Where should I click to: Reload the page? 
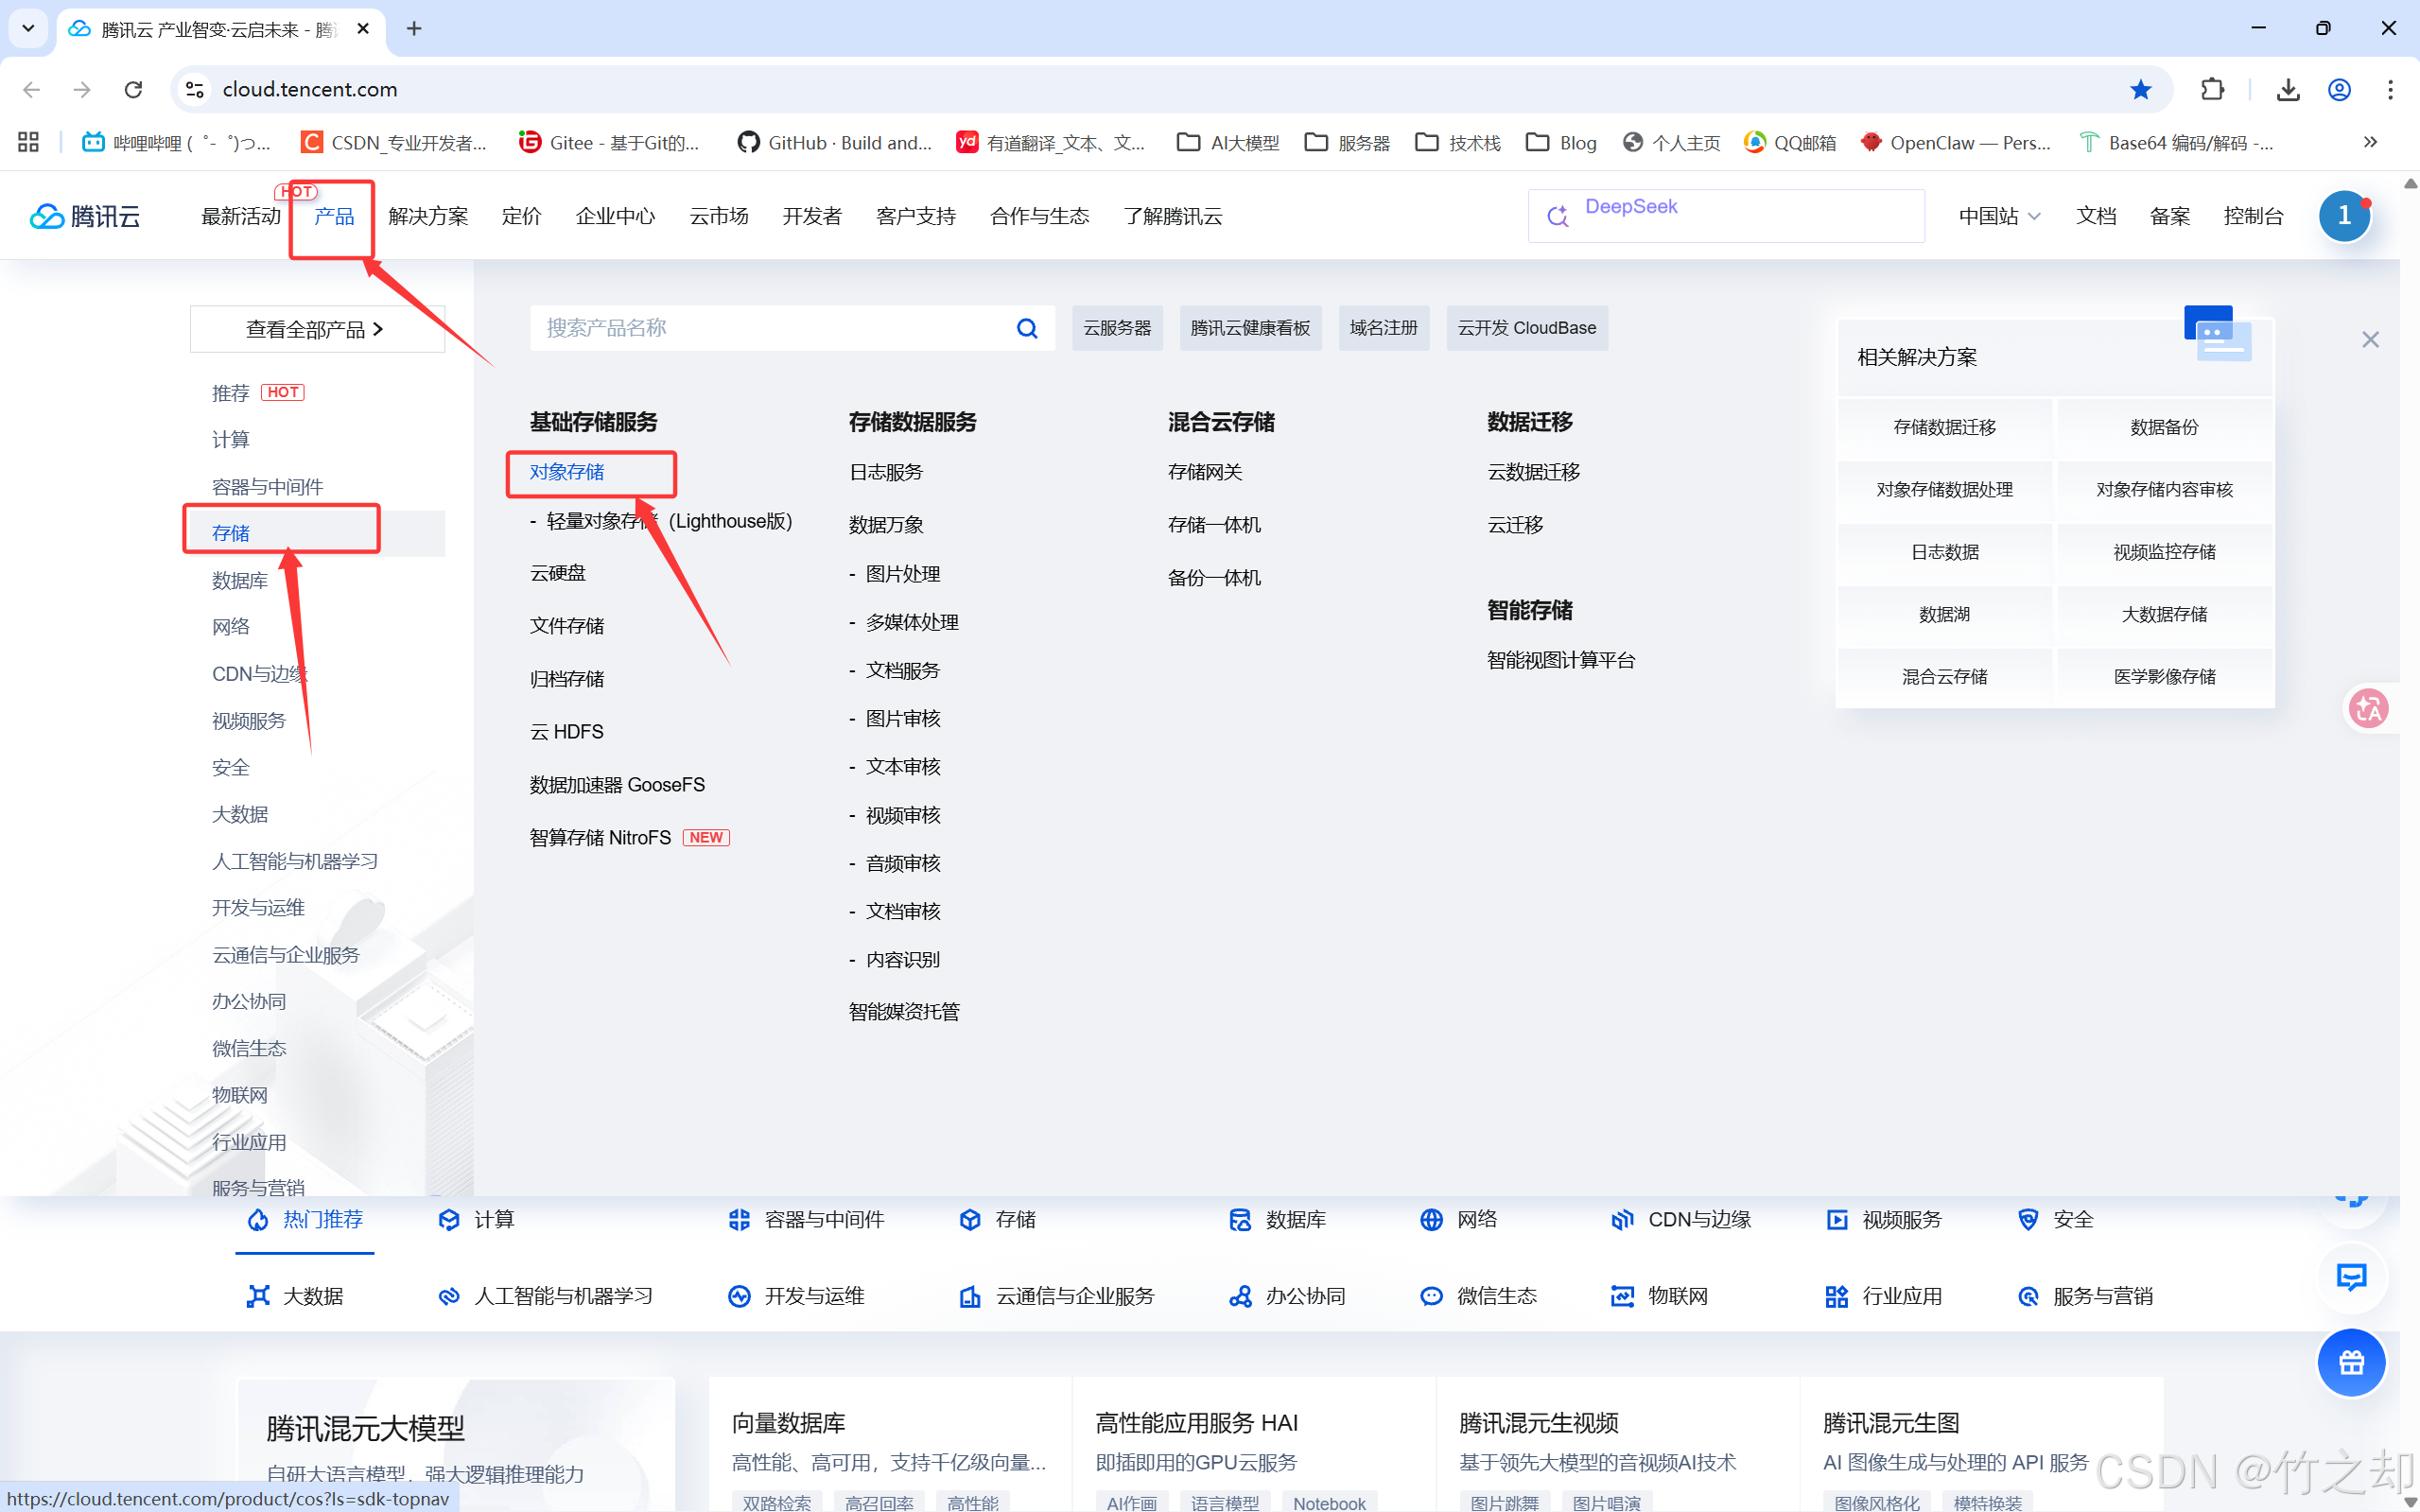(133, 90)
